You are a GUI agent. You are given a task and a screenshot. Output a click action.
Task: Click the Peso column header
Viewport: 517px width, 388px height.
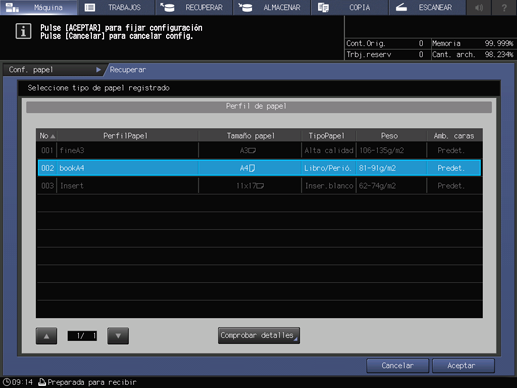[391, 136]
